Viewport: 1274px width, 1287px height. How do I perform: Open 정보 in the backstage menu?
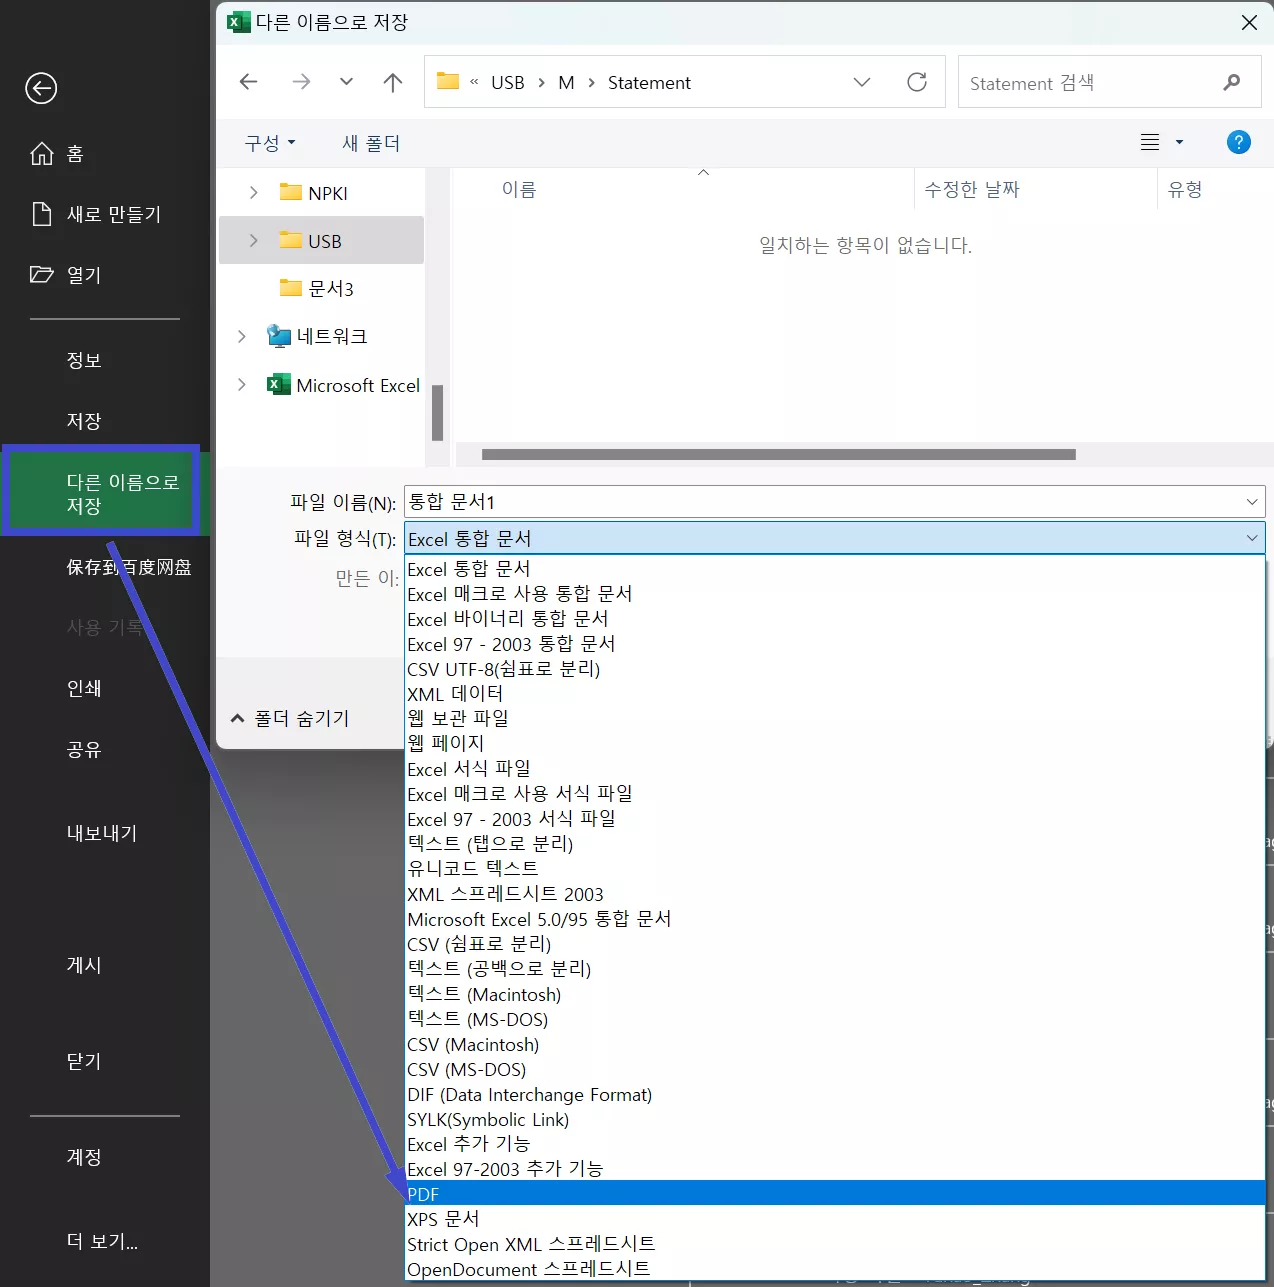tap(84, 360)
